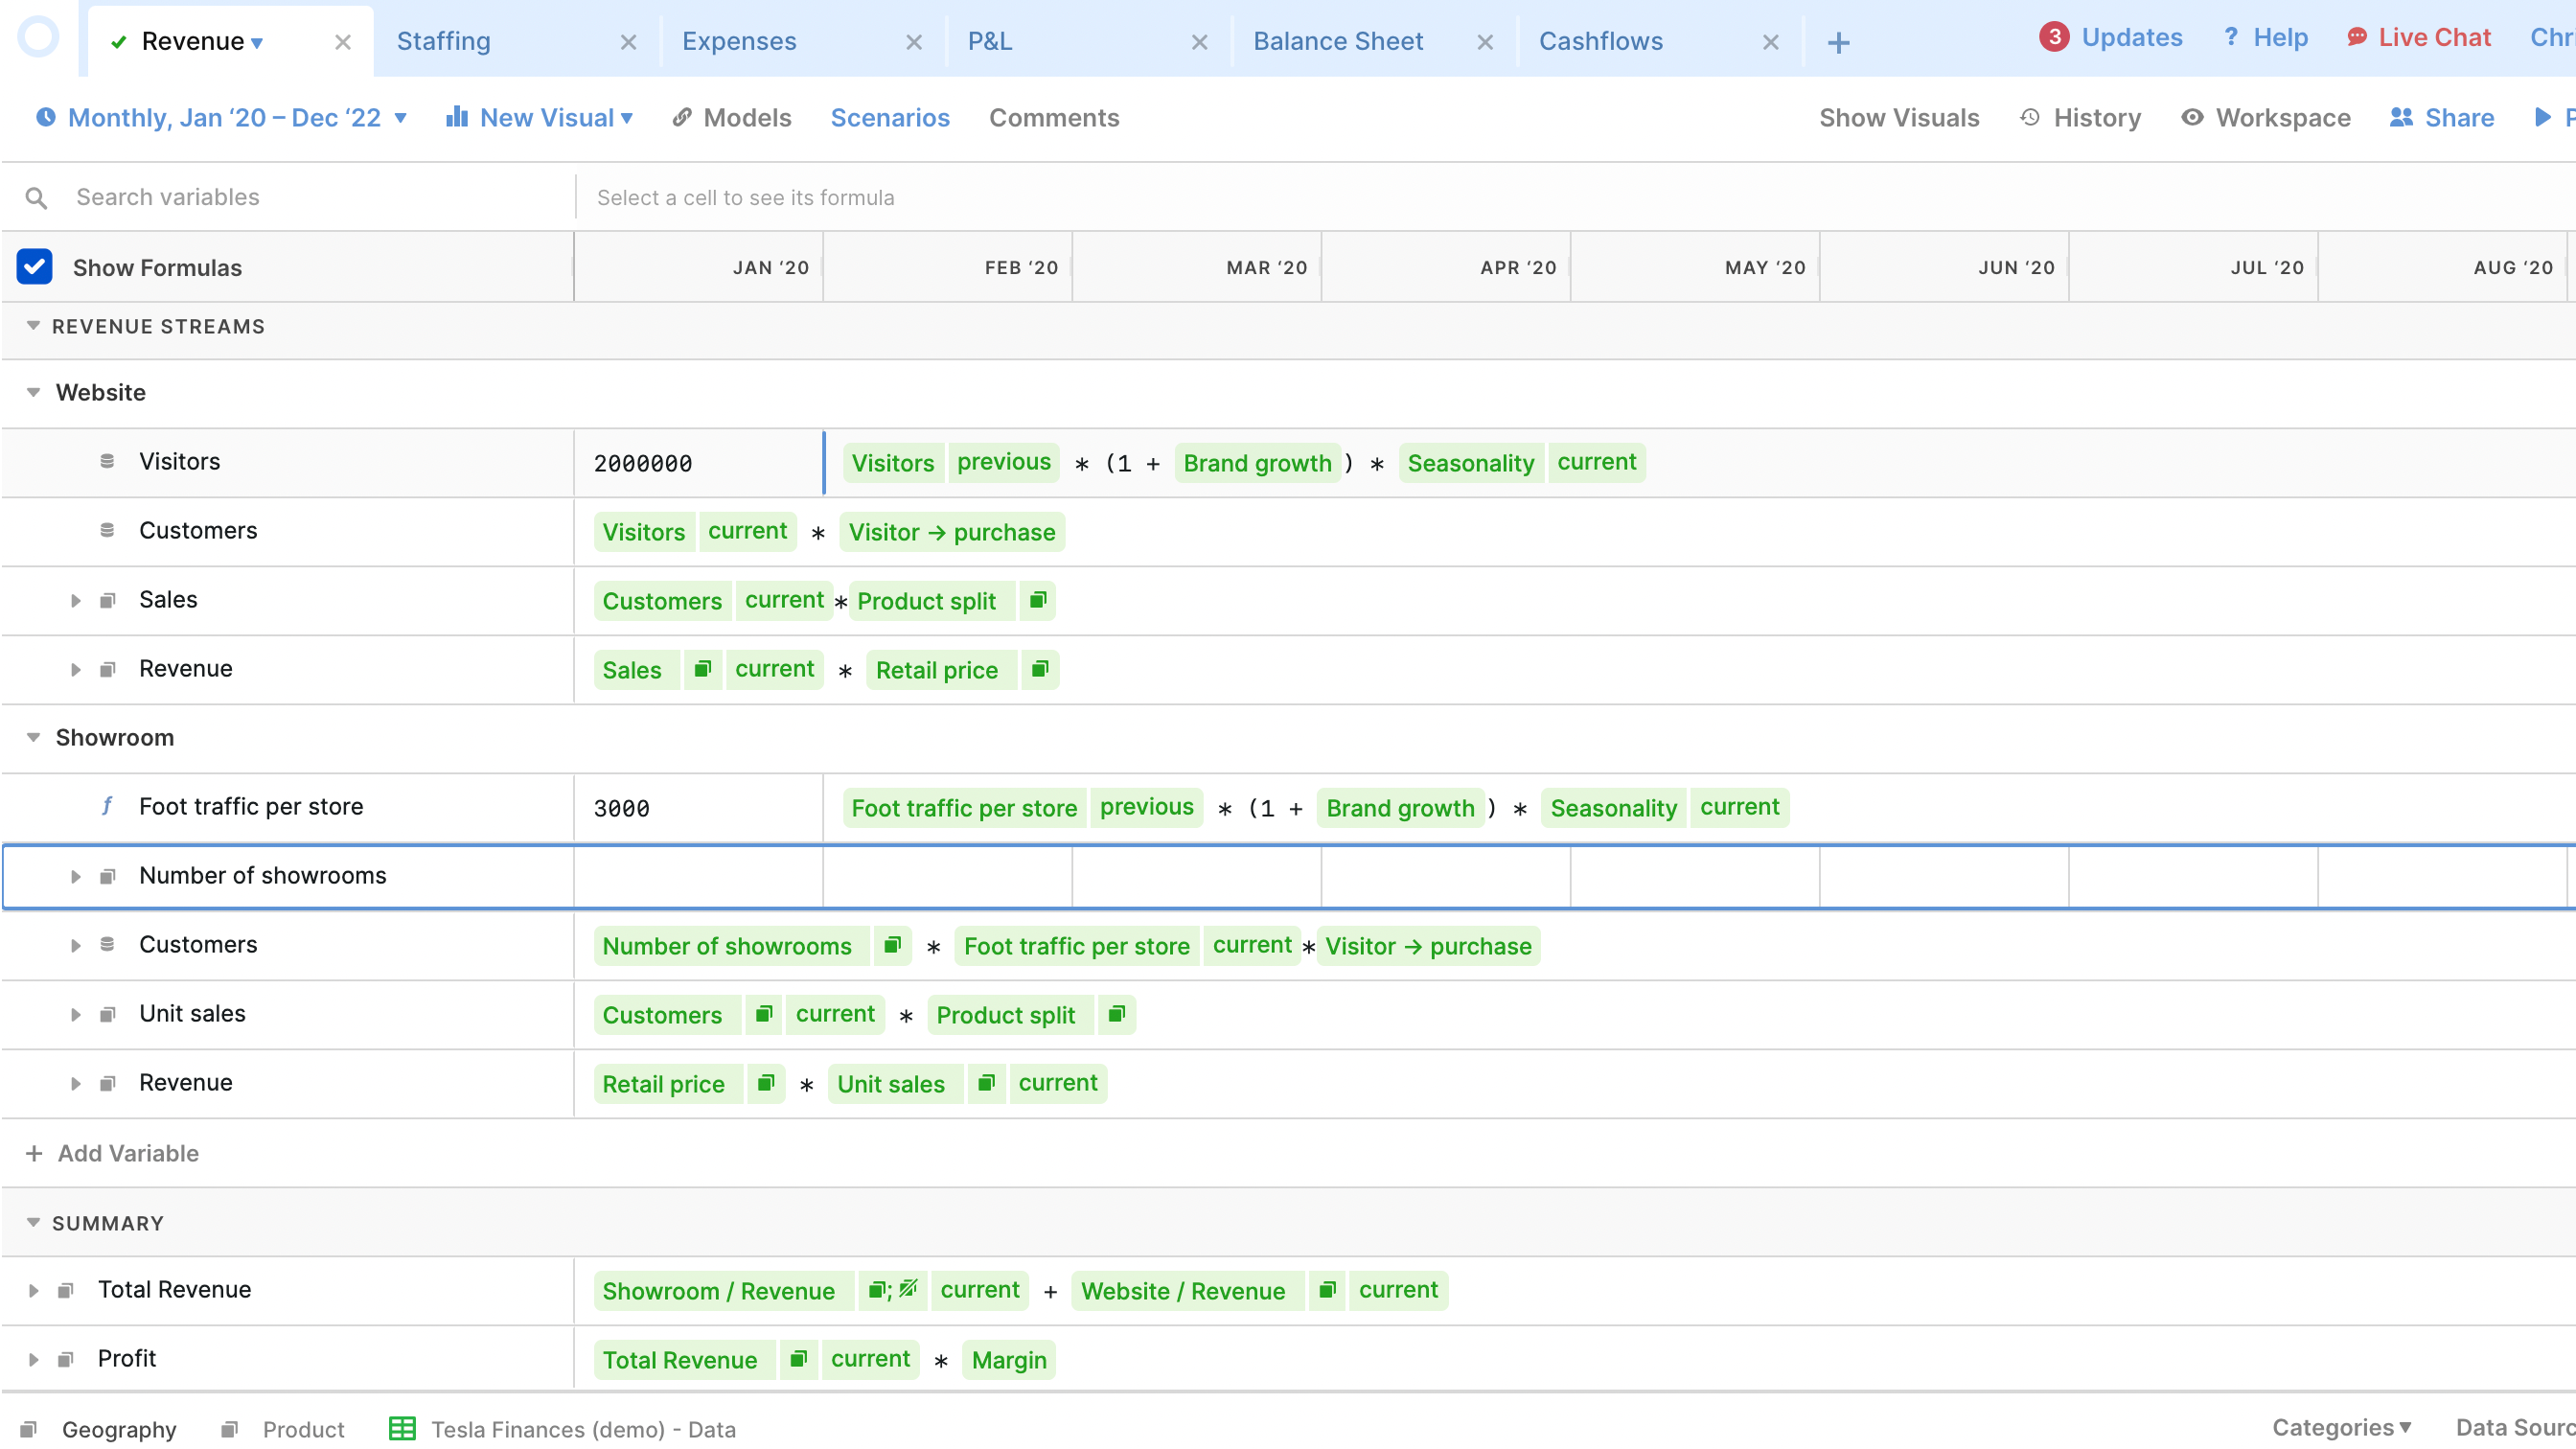Click the Workspace eye icon
The image size is (2576, 1449).
[x=2193, y=117]
